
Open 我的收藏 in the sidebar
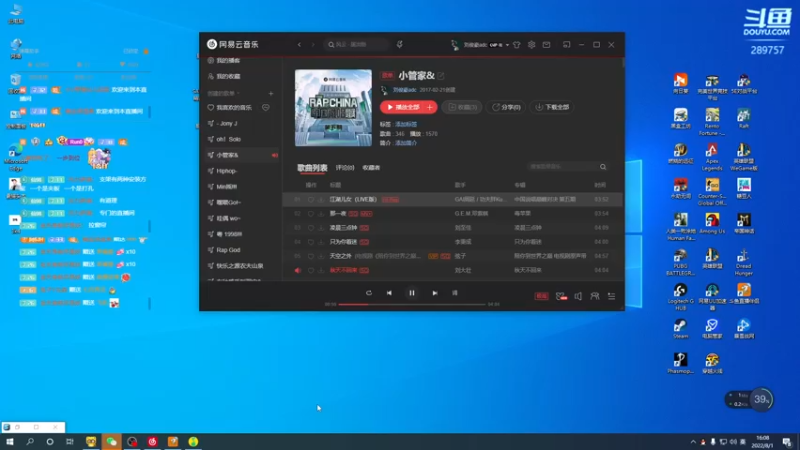coord(228,77)
